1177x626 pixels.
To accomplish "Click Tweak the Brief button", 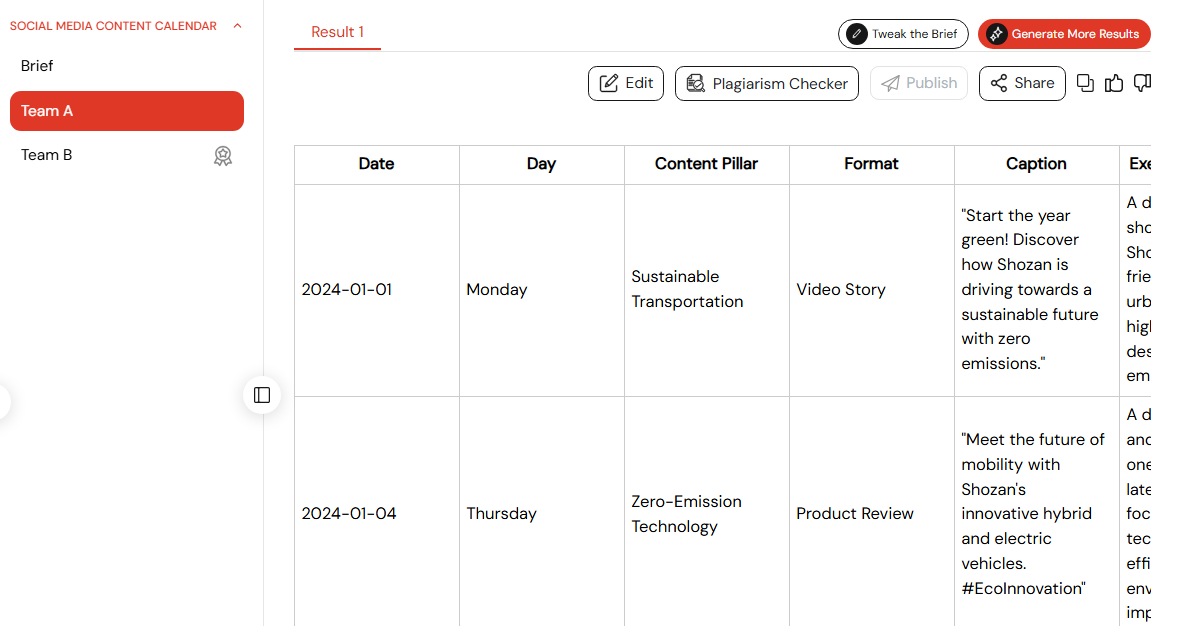I will [903, 34].
